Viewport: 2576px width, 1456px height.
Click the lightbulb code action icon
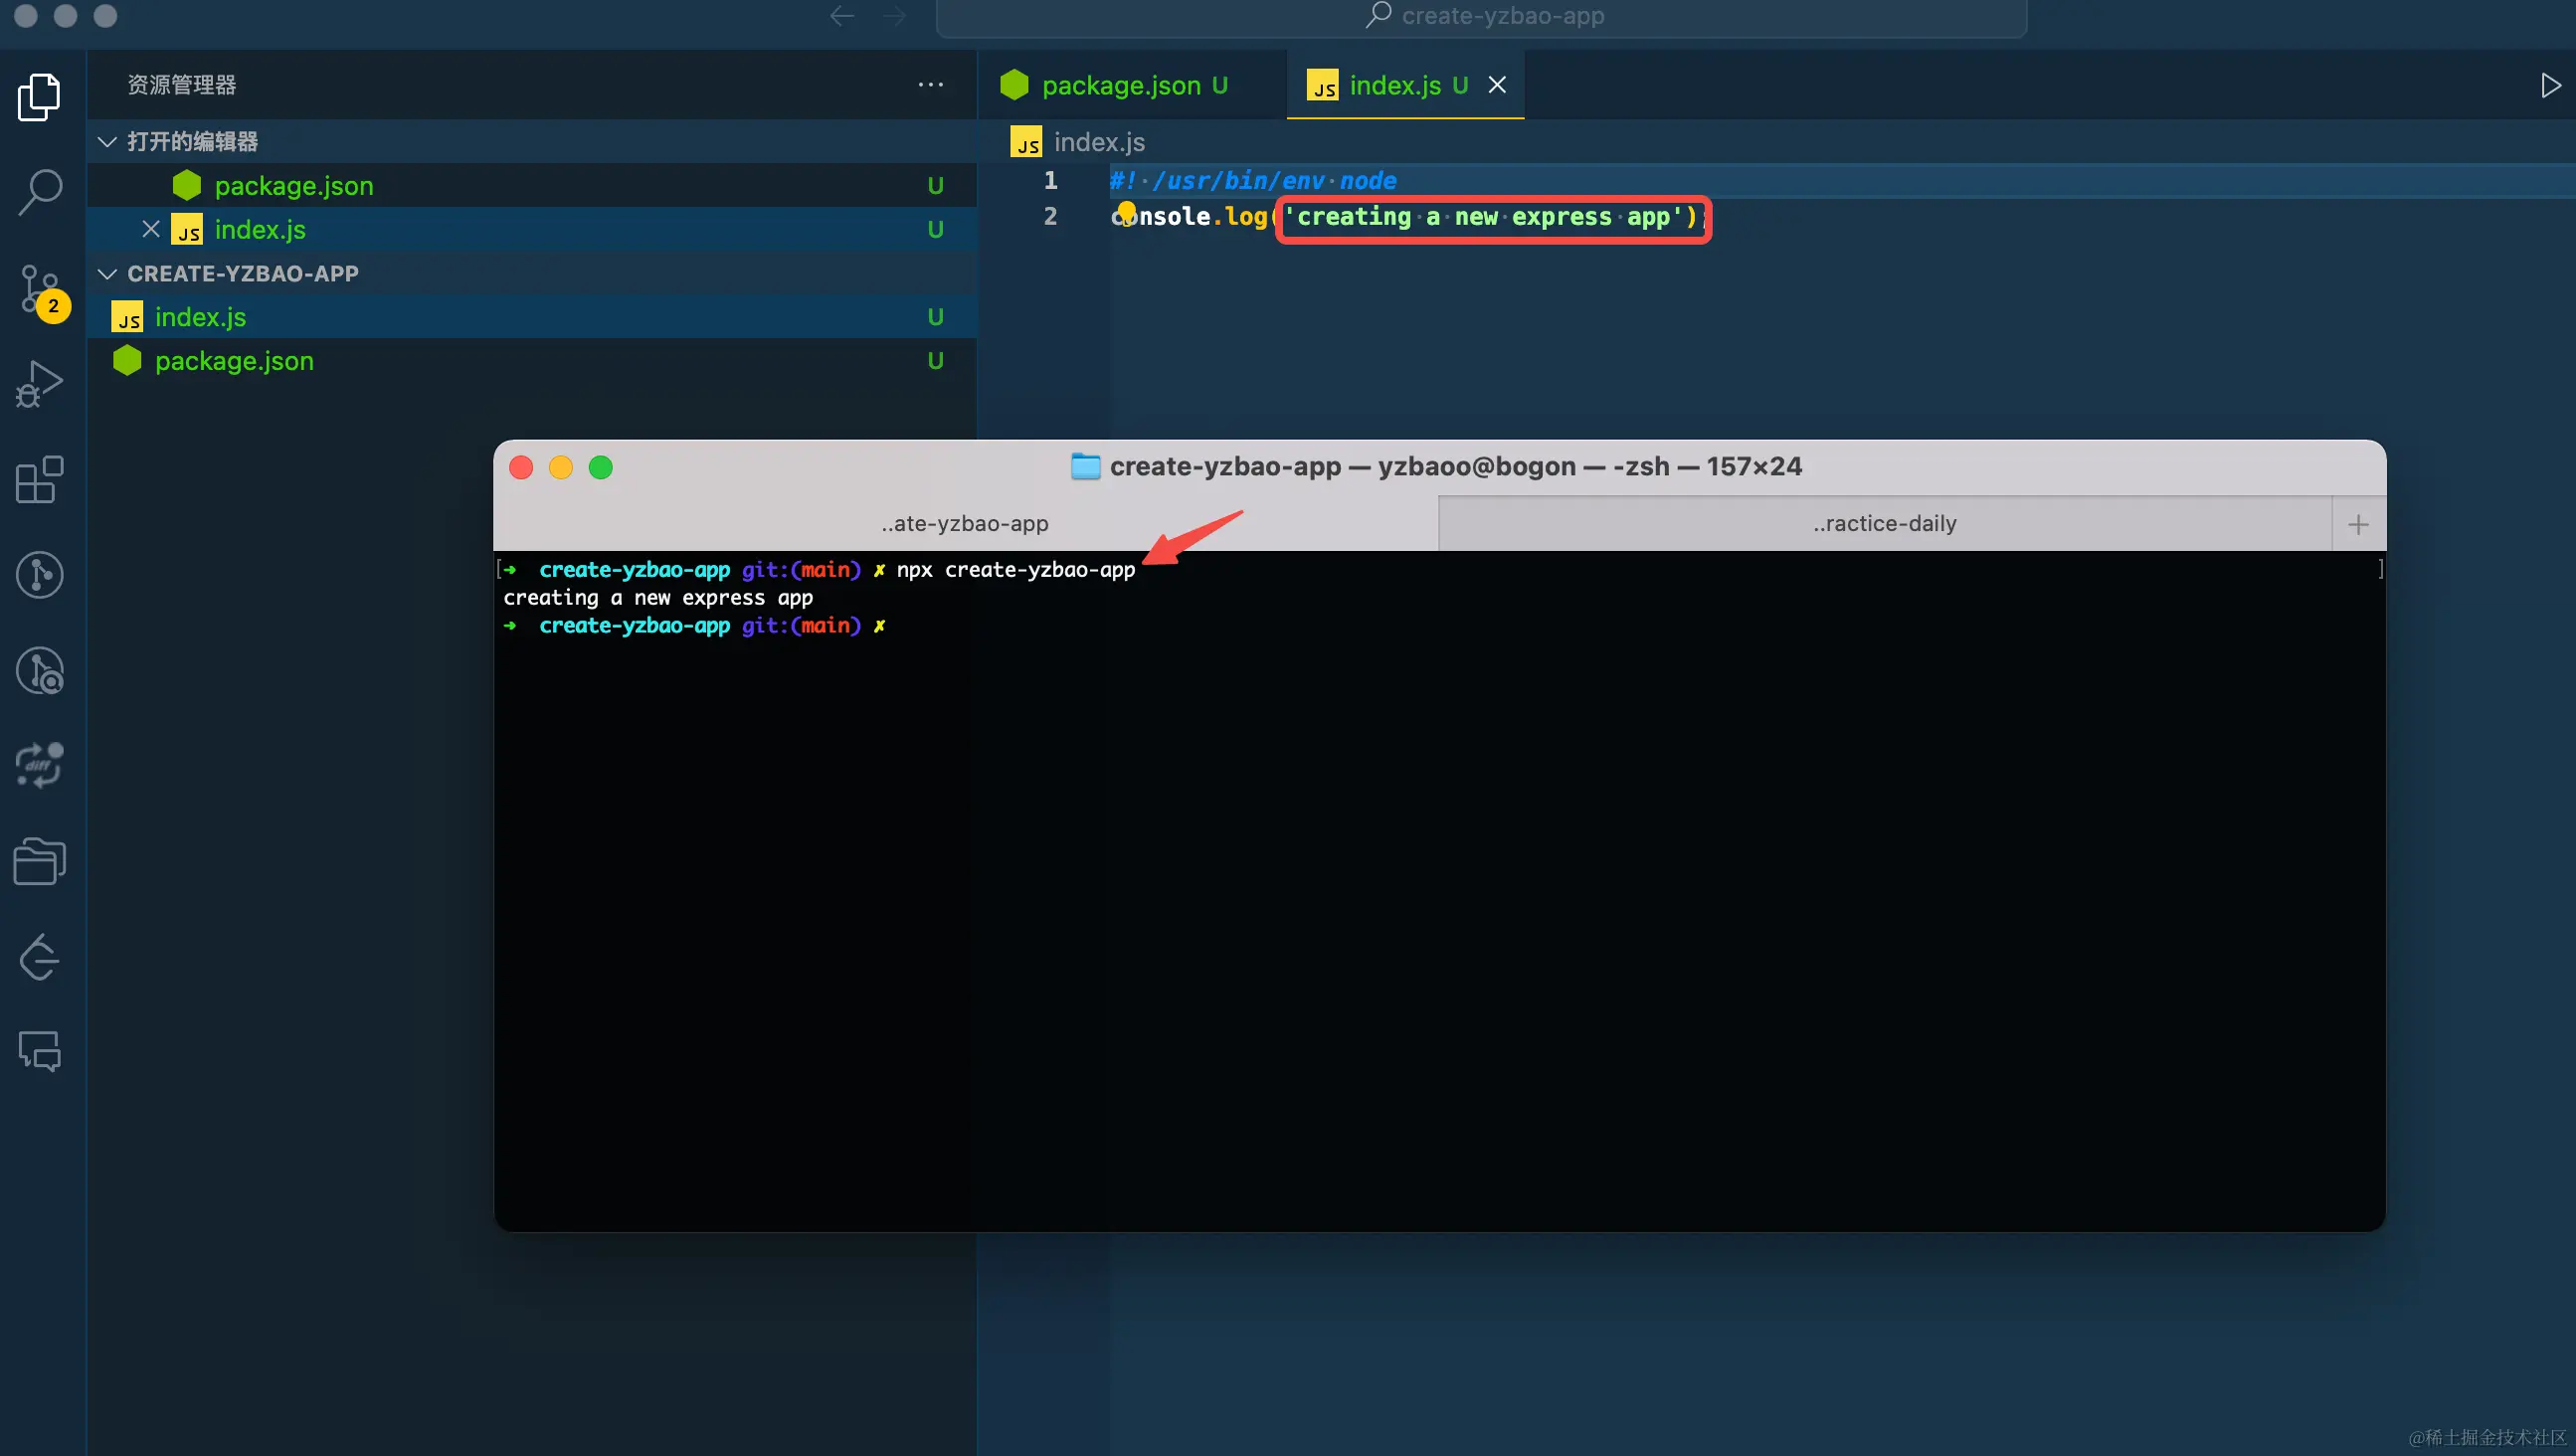(x=1126, y=212)
